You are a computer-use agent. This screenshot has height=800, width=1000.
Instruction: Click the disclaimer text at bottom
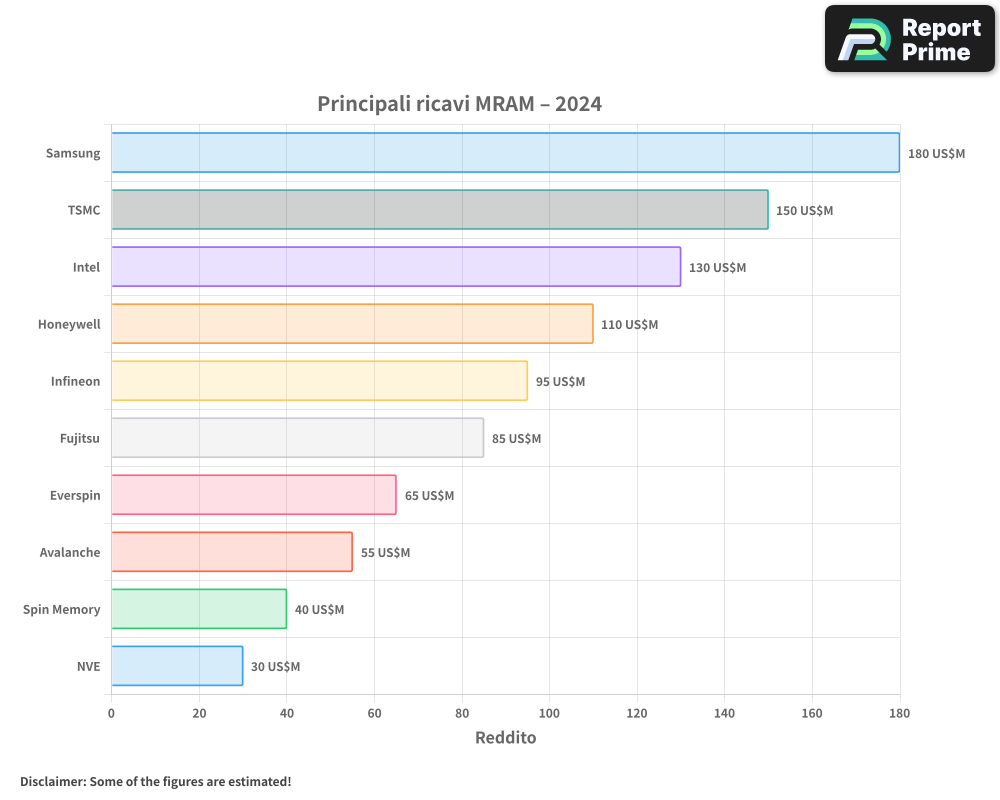(x=154, y=782)
